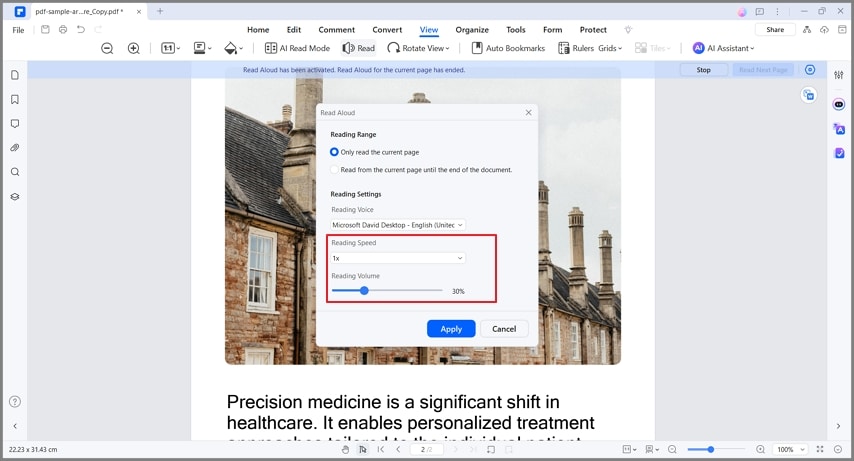Open the 100% zoom level dropdown
The image size is (854, 461).
click(791, 450)
